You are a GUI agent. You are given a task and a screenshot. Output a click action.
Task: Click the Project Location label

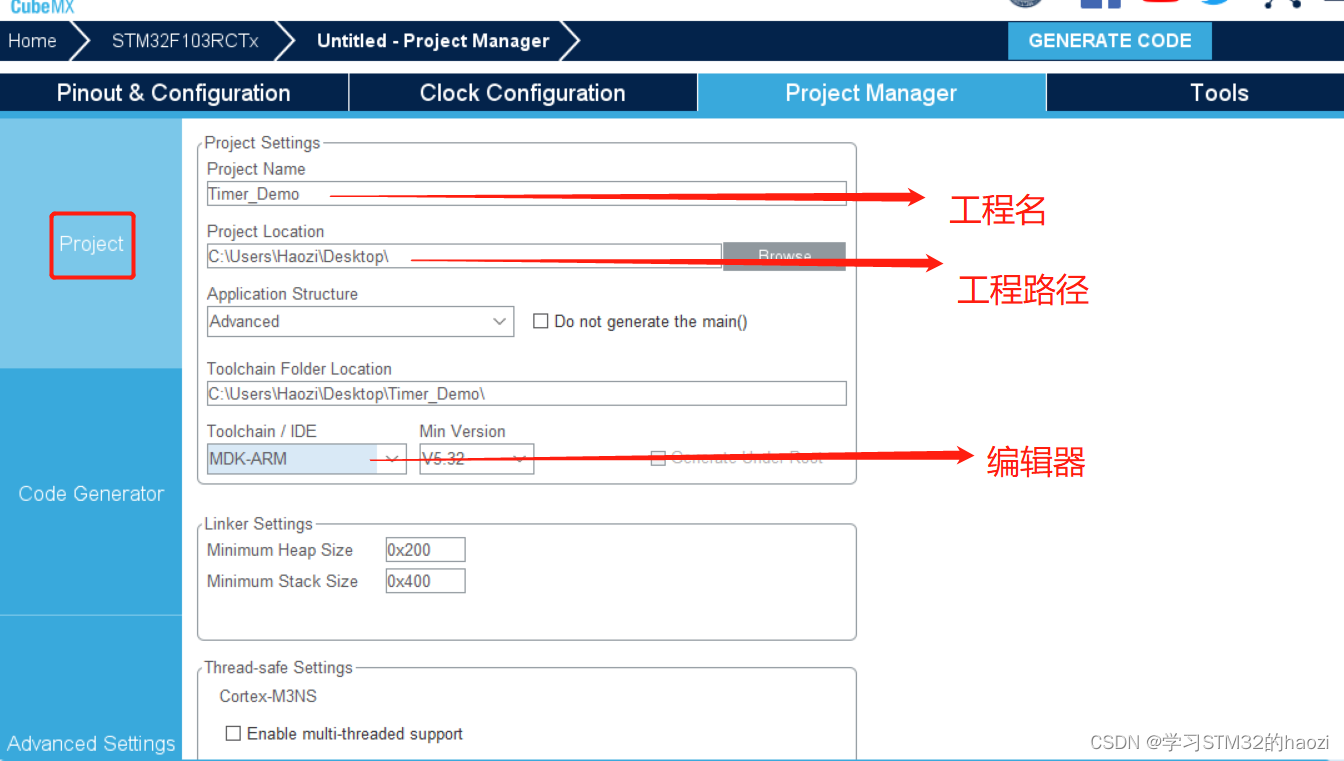[x=265, y=231]
